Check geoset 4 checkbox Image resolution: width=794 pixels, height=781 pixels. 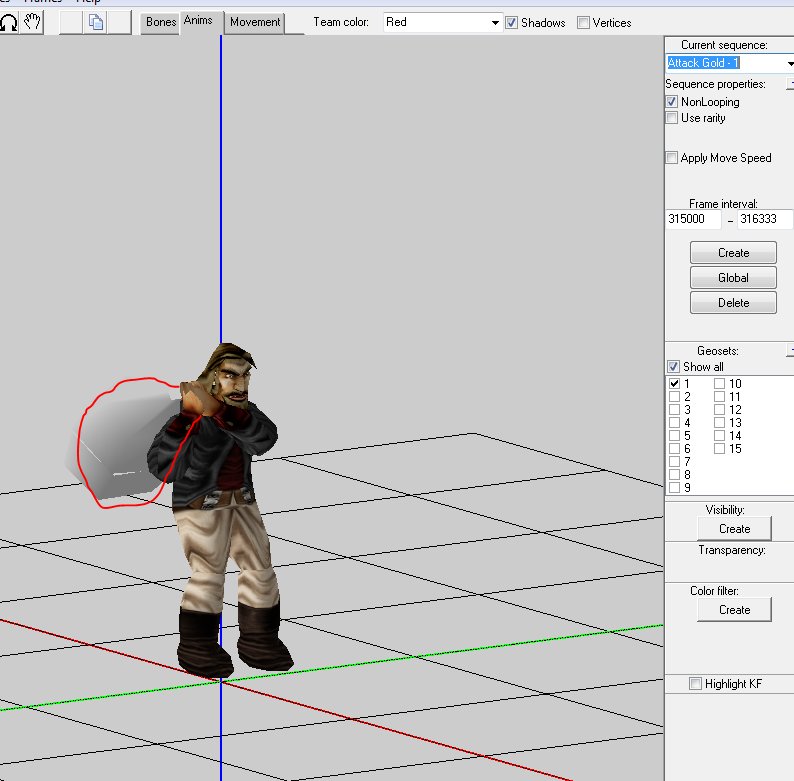[x=674, y=423]
